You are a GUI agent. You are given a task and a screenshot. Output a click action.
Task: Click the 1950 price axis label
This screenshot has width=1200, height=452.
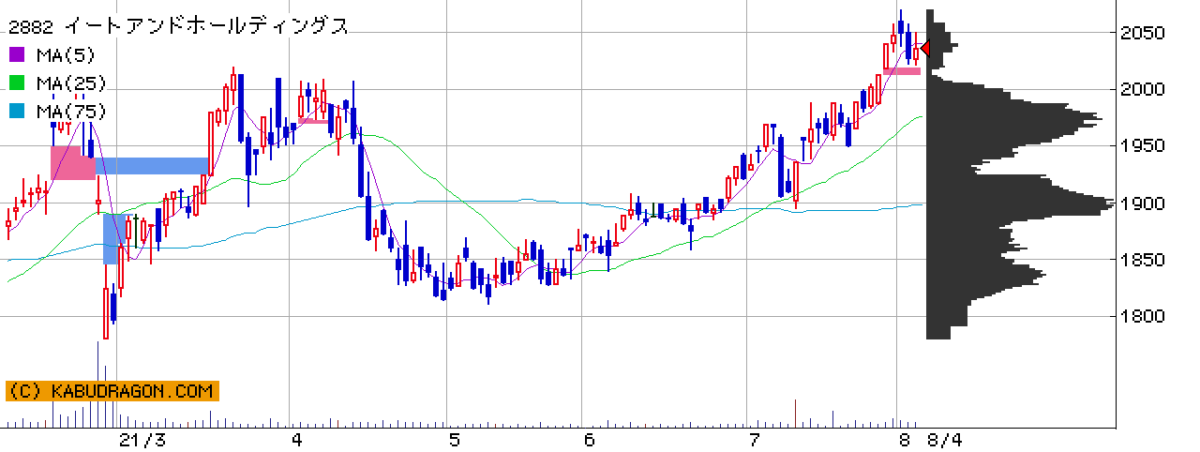click(x=1144, y=147)
